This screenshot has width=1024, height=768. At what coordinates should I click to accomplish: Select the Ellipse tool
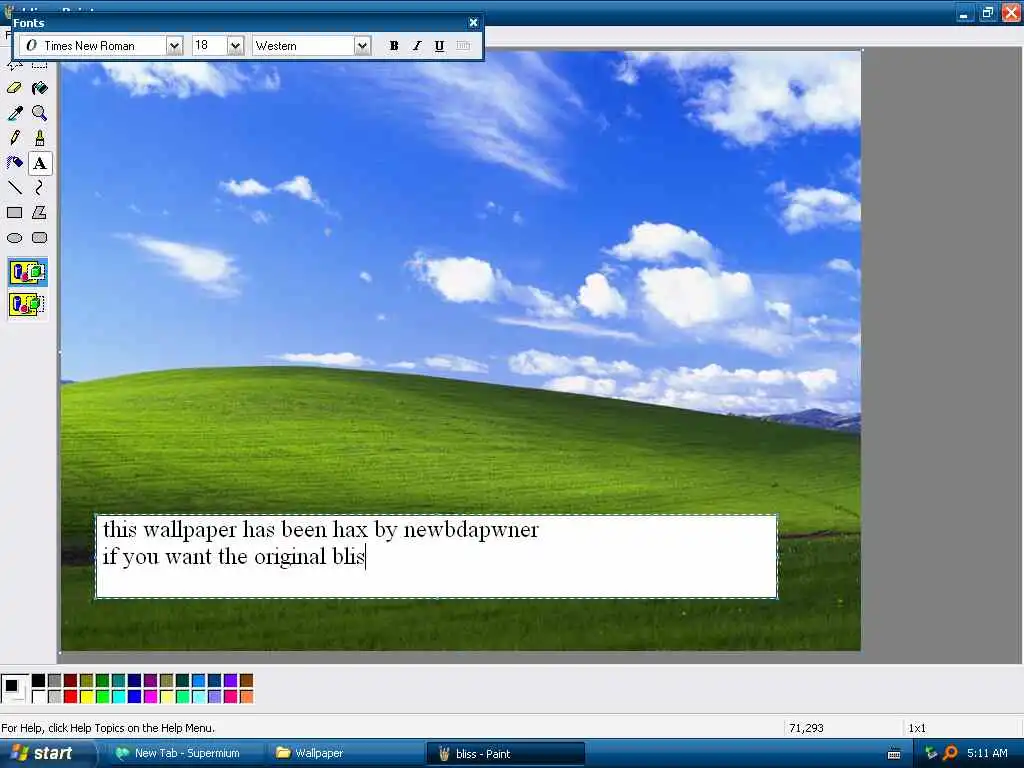pyautogui.click(x=14, y=238)
